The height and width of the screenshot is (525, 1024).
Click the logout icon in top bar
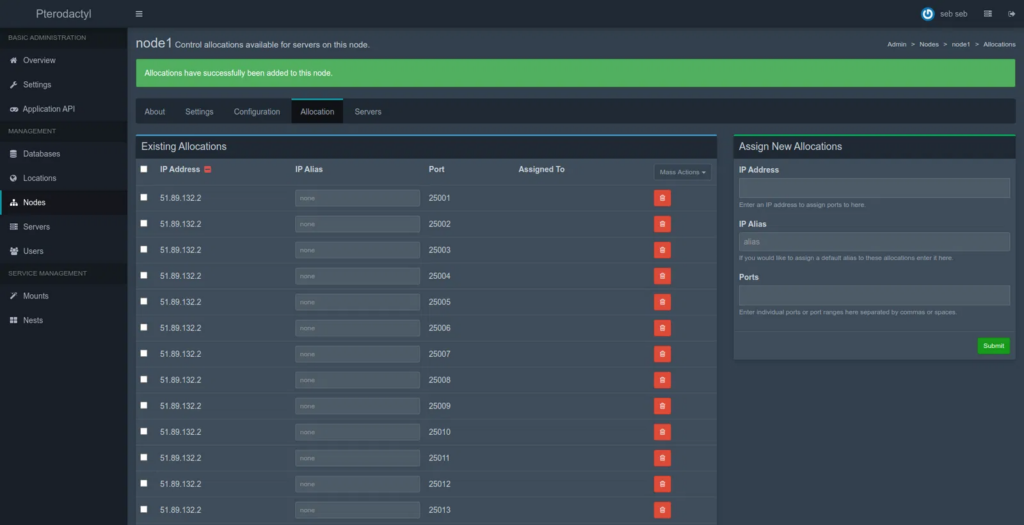pyautogui.click(x=1010, y=14)
